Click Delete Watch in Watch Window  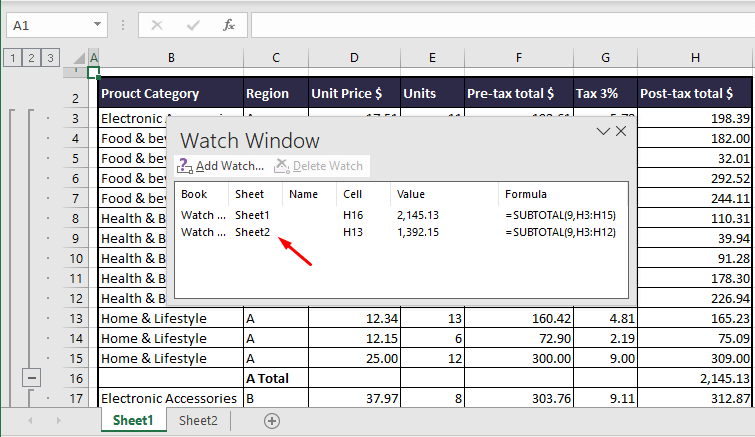pos(318,166)
